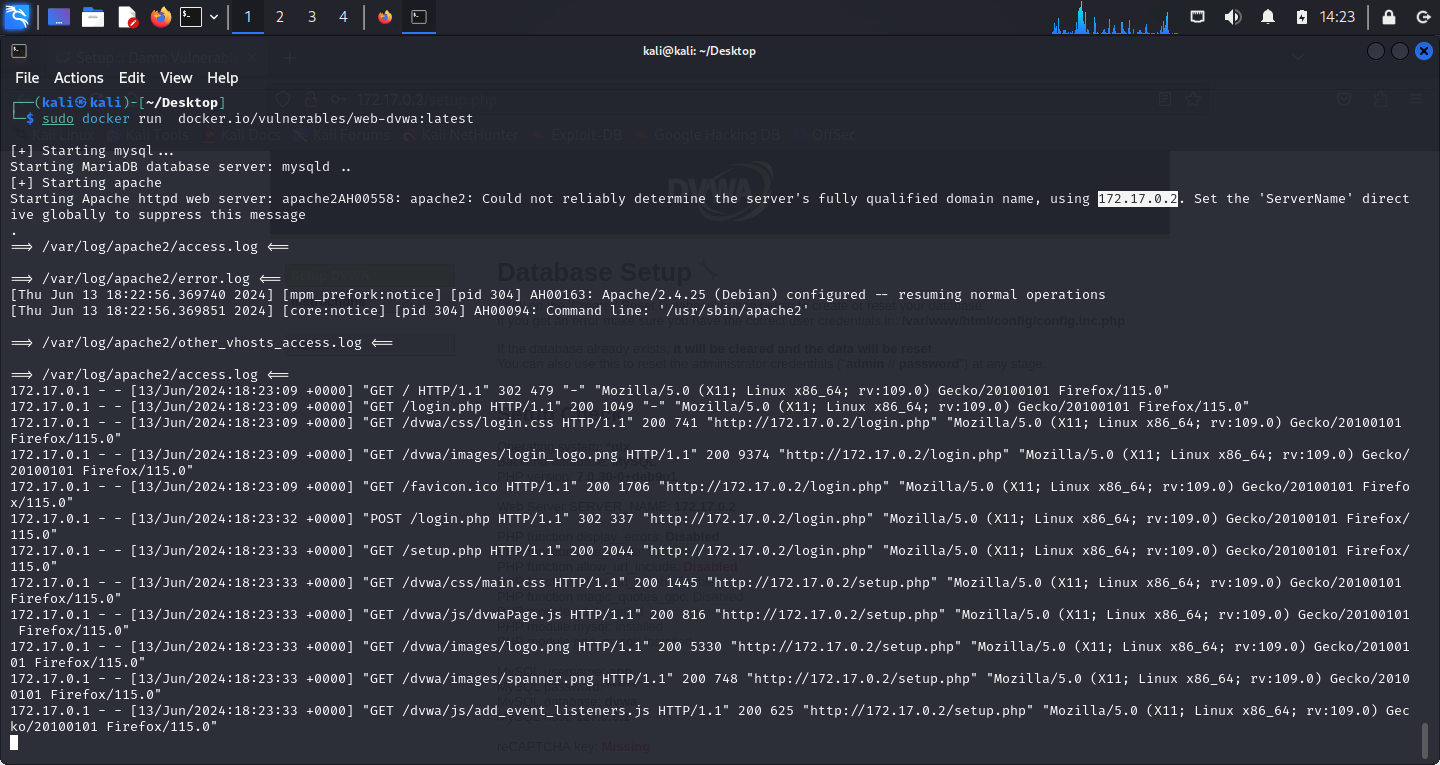The image size is (1440, 765).
Task: Bring the Firefox window forward from taskbar
Action: coord(385,17)
